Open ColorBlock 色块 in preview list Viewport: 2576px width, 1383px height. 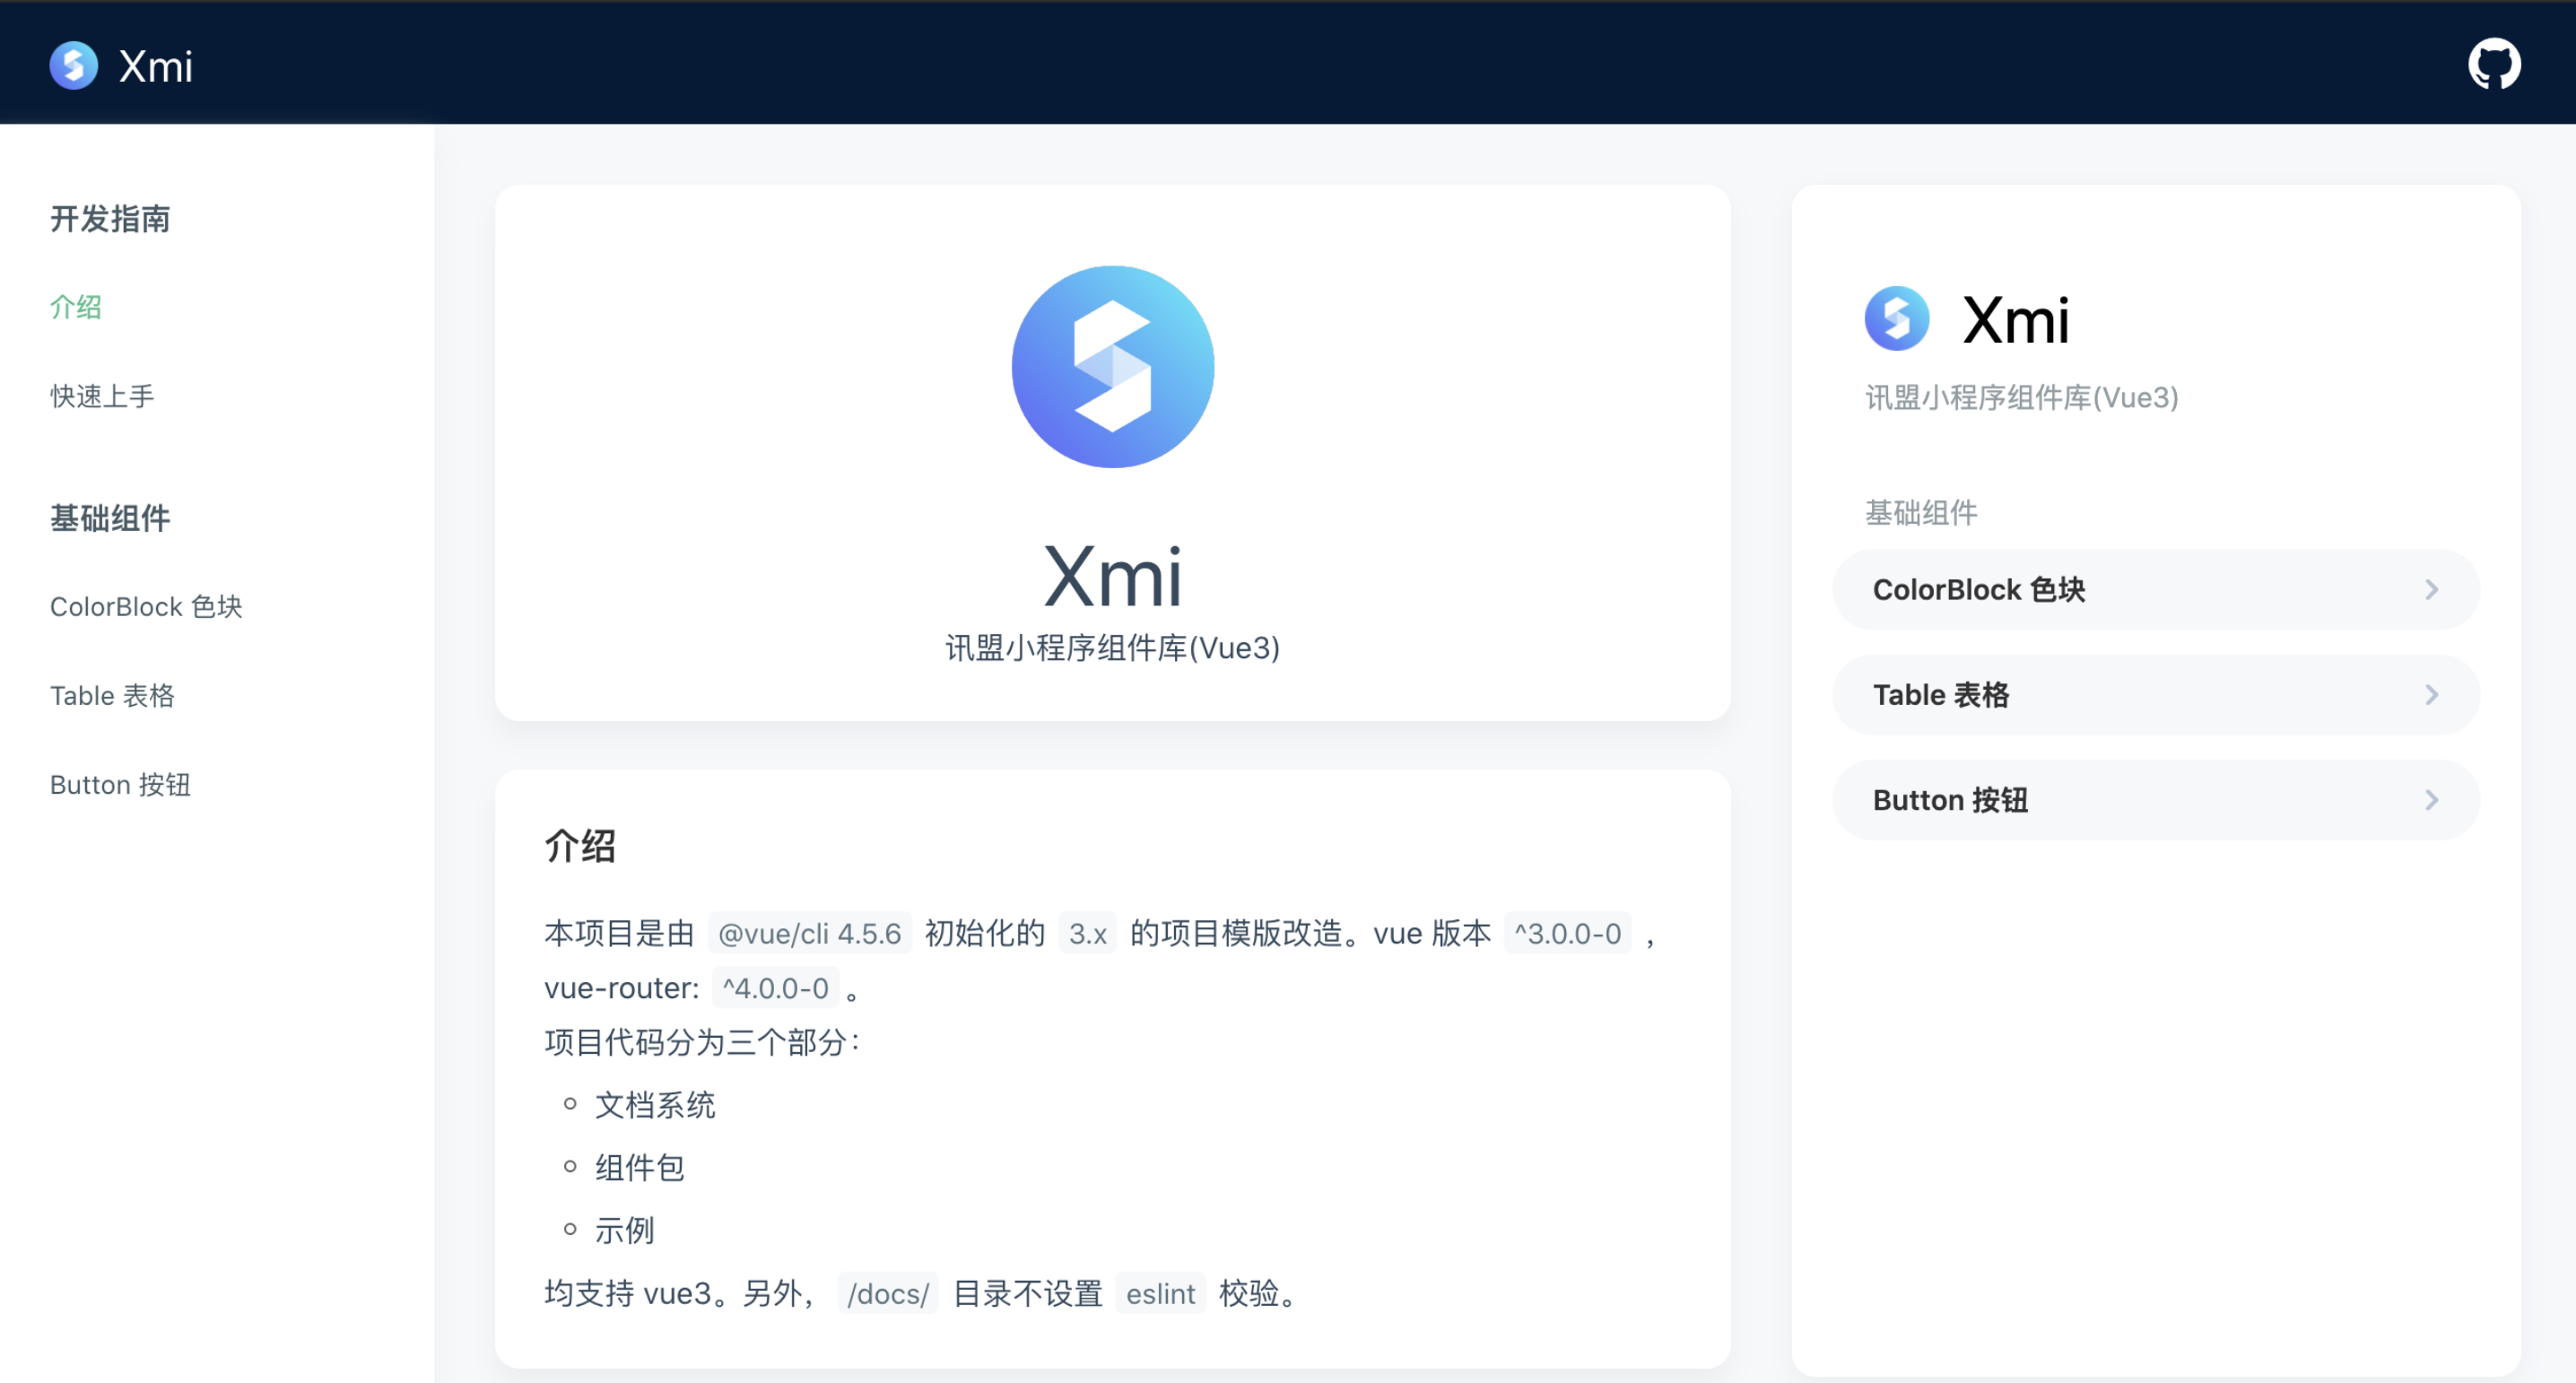1978,590
